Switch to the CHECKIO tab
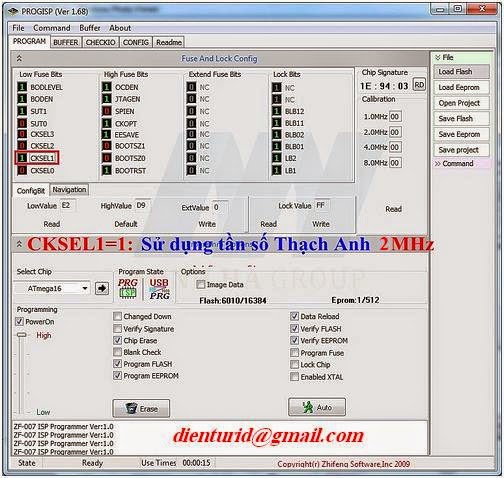 (100, 42)
